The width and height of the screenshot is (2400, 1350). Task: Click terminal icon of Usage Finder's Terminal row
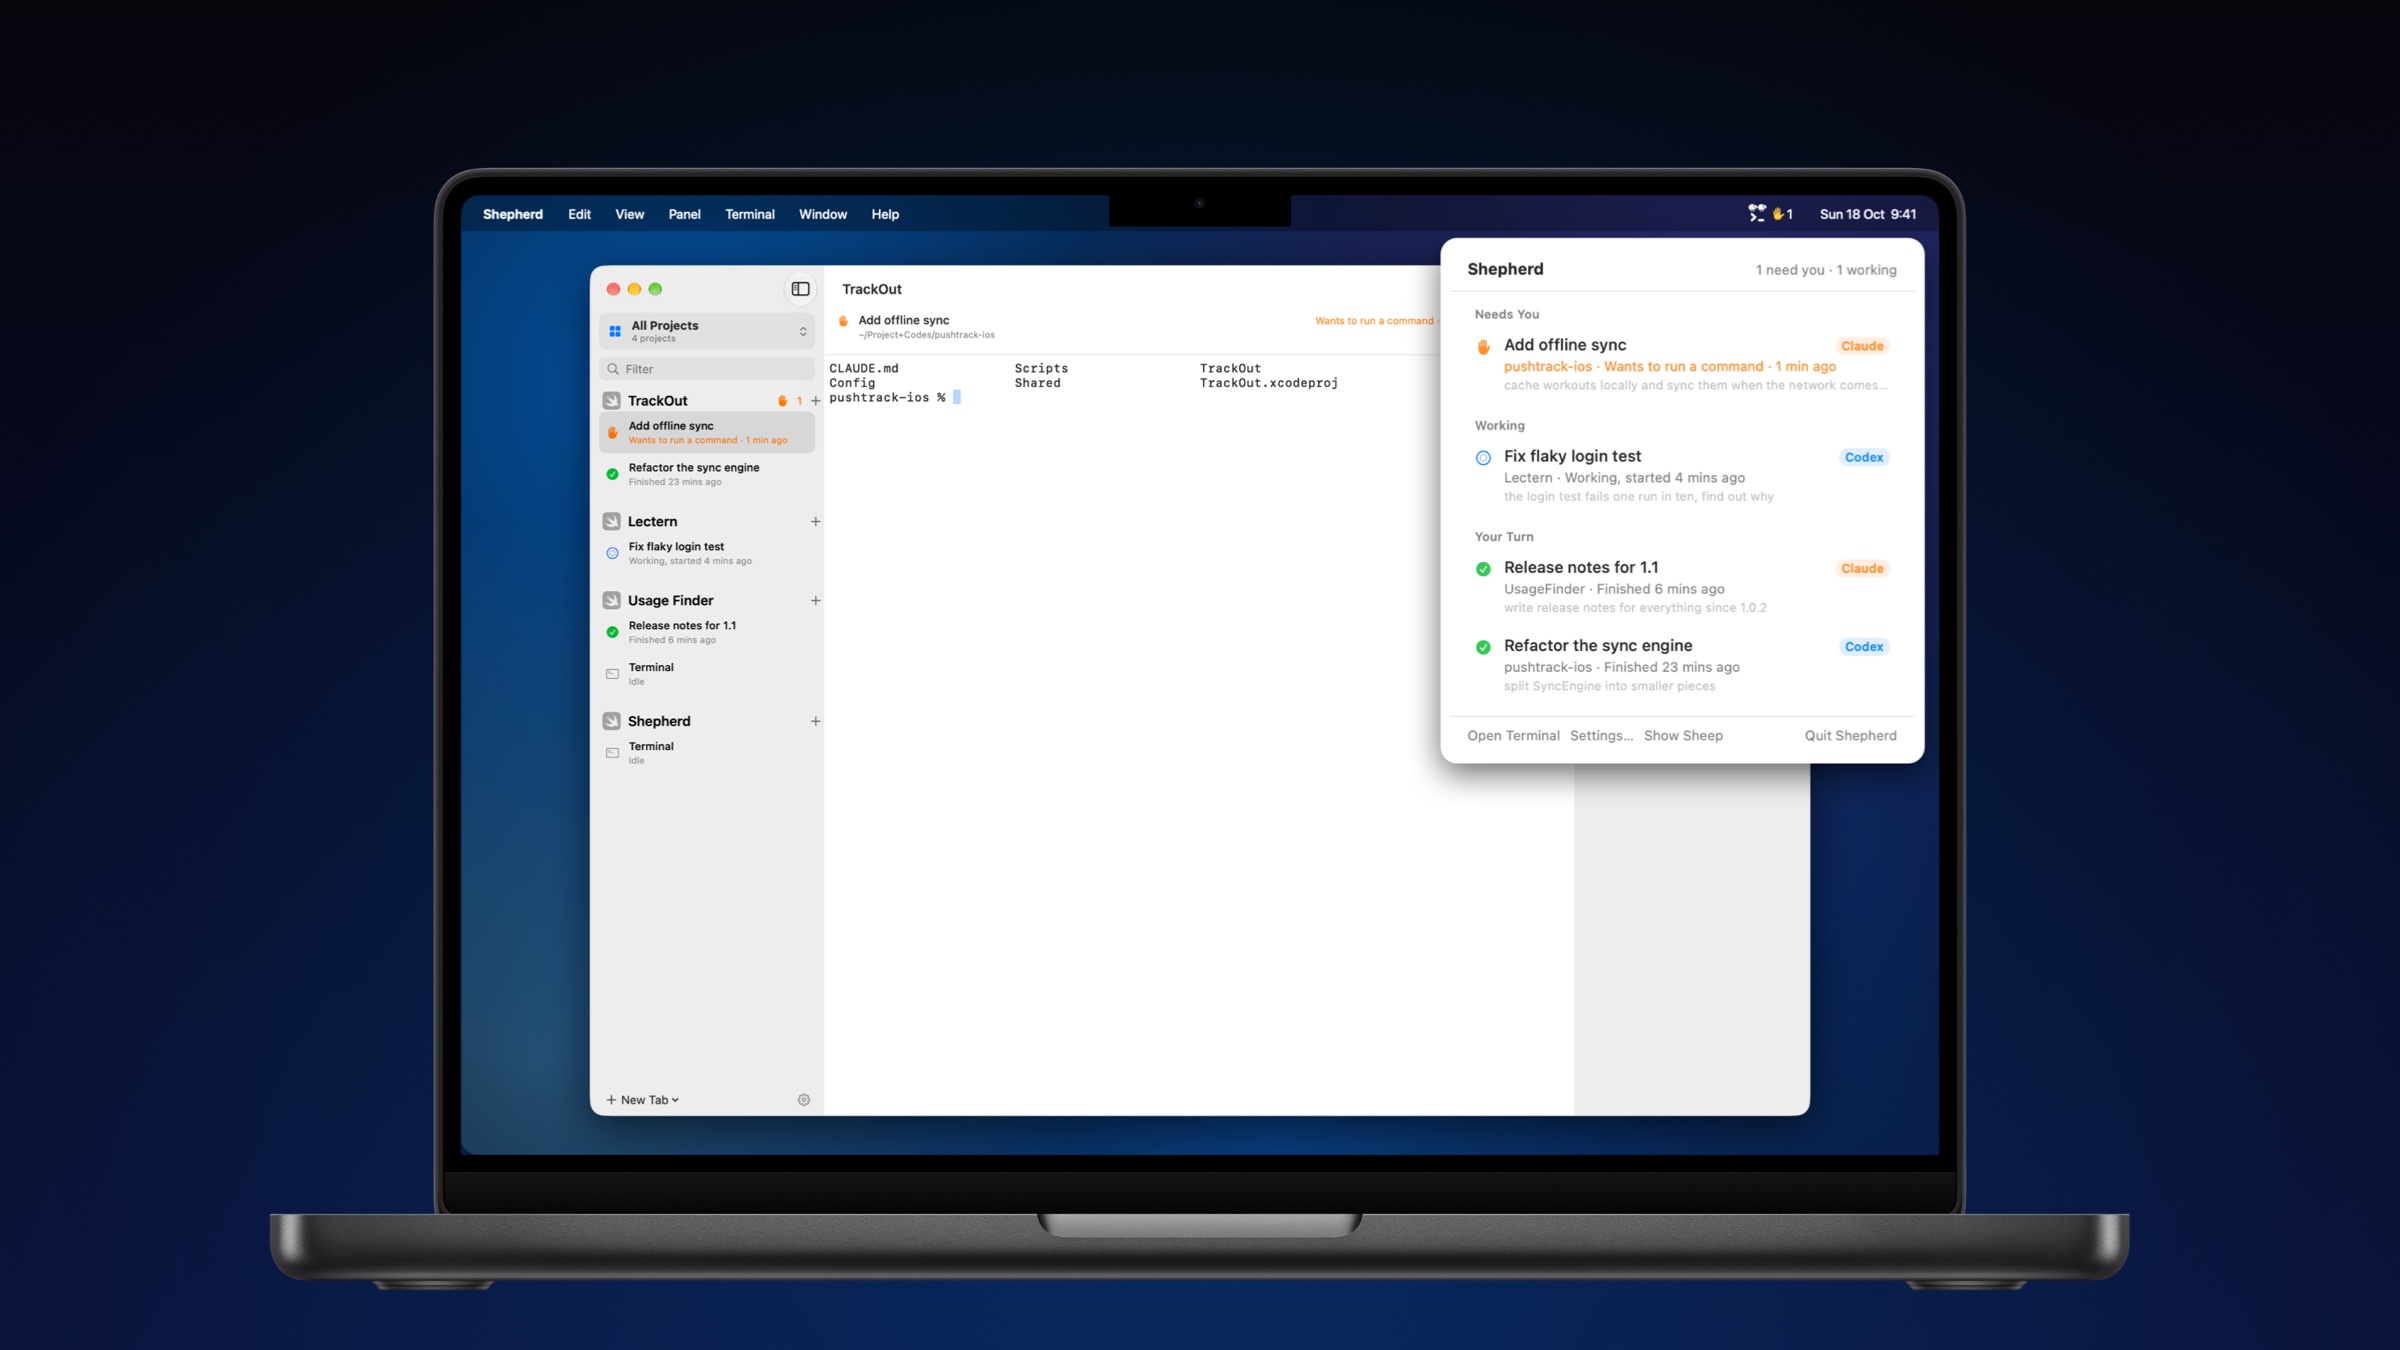612,674
